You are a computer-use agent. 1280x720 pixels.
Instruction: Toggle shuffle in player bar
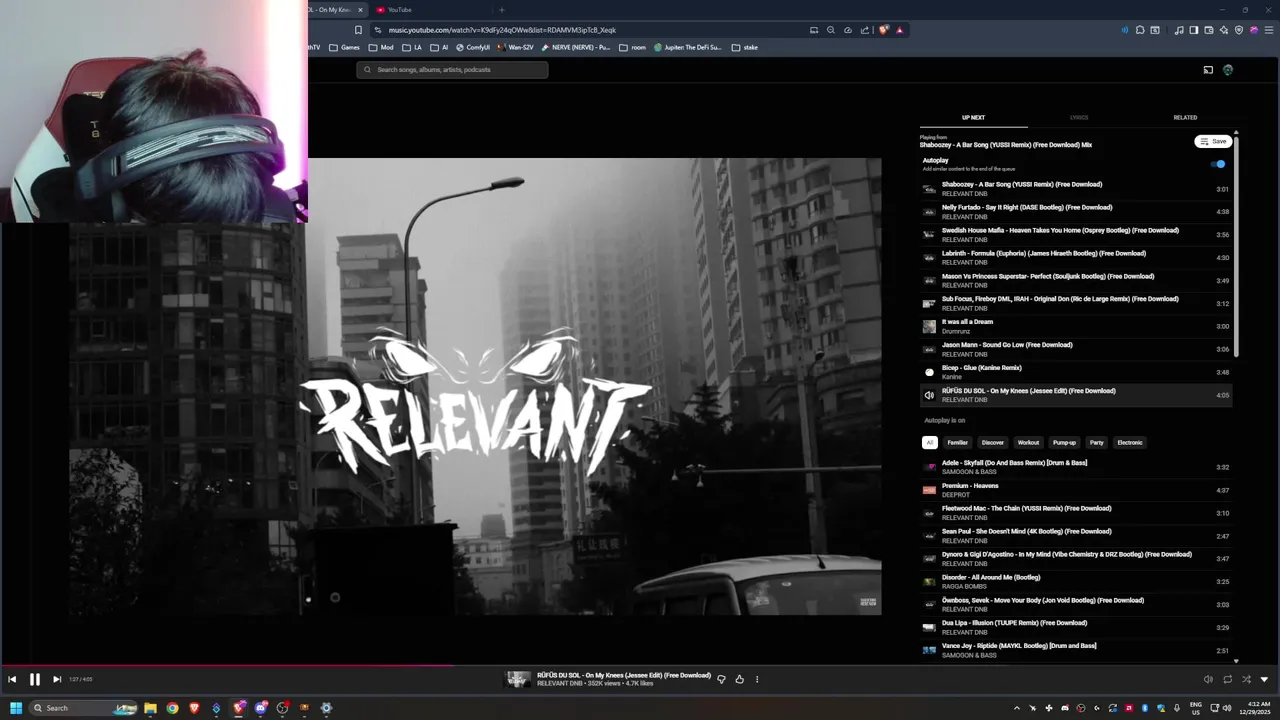(1246, 679)
